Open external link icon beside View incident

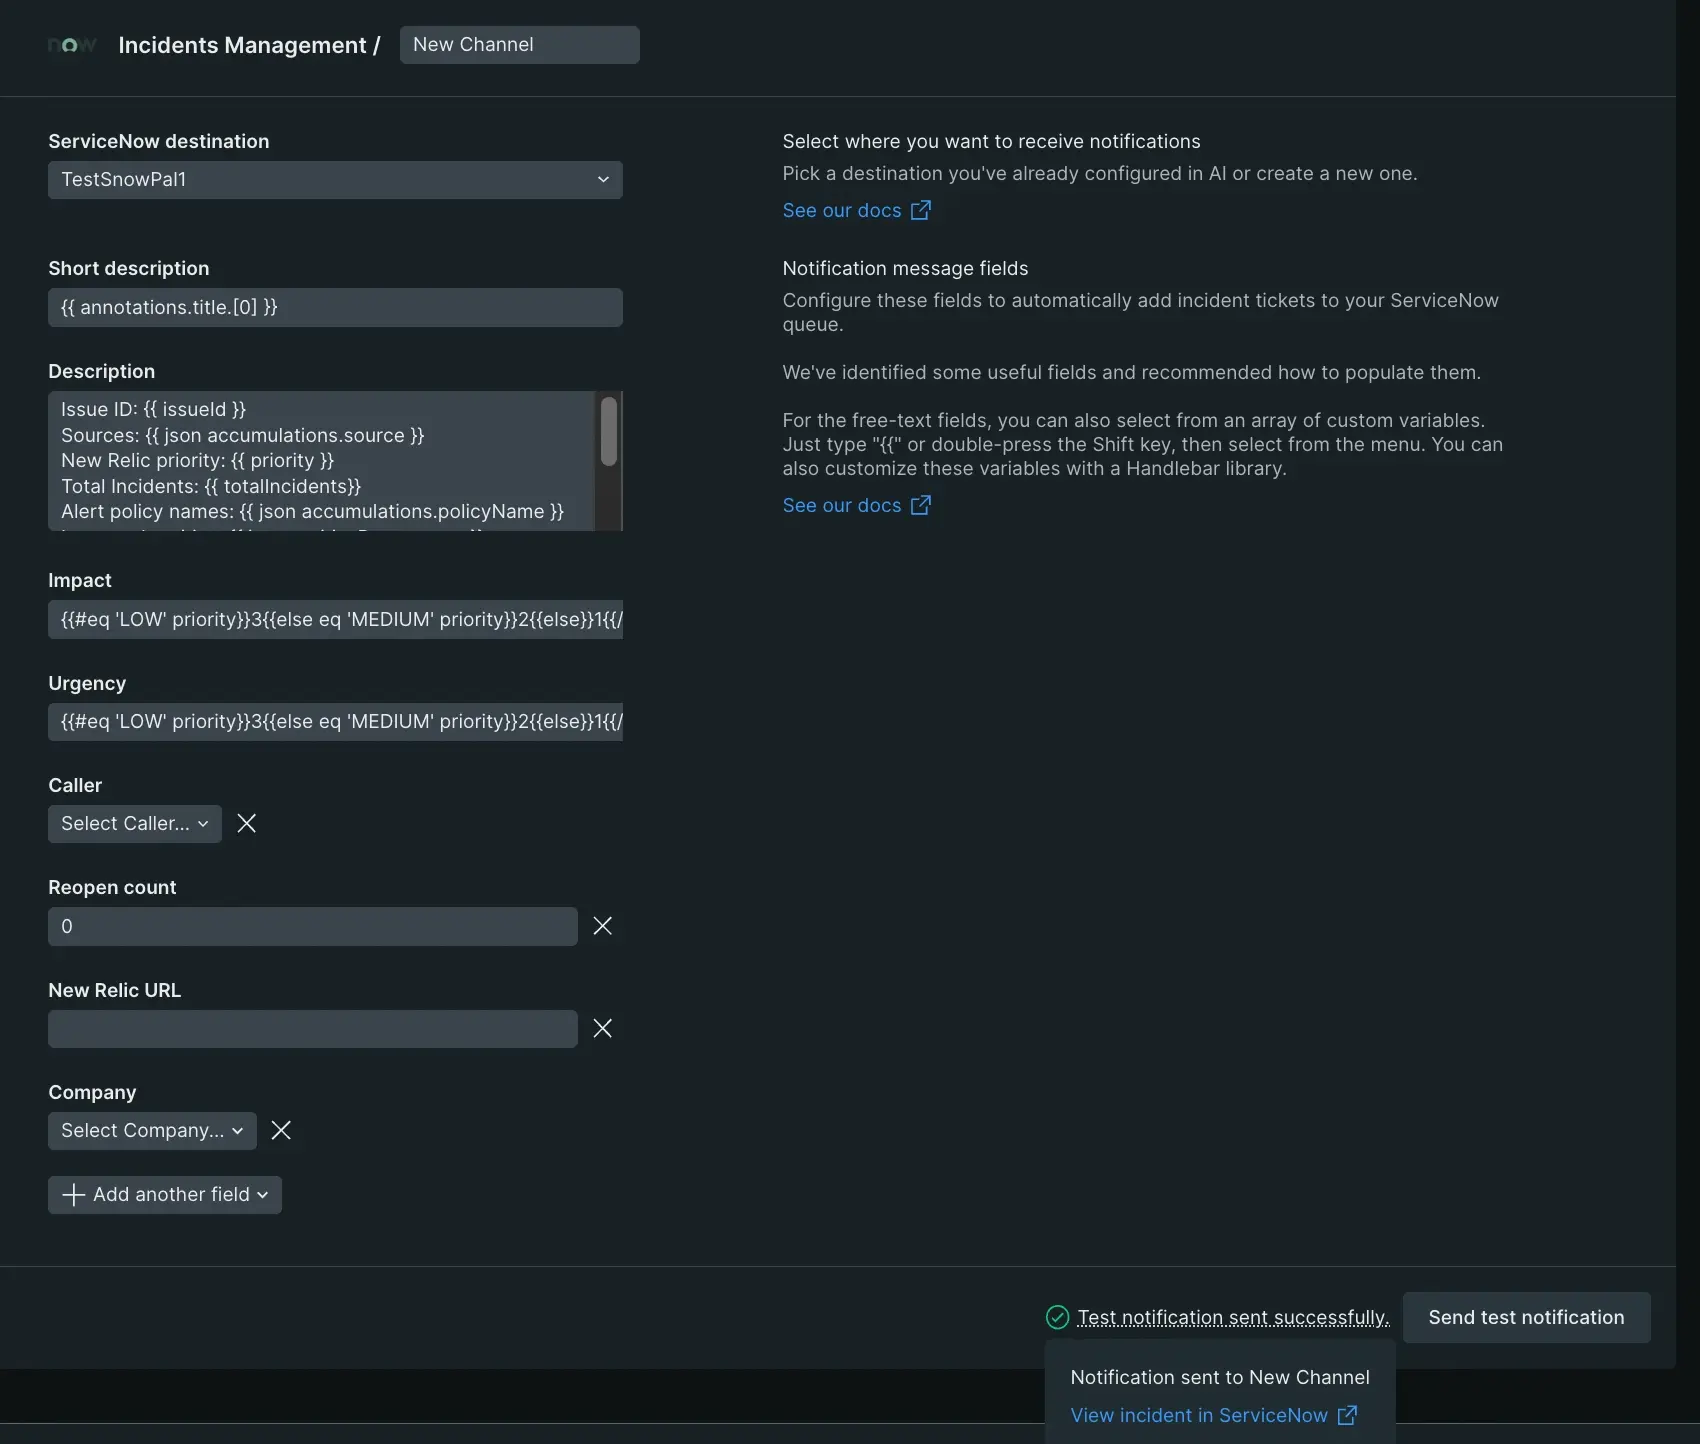tap(1347, 1415)
